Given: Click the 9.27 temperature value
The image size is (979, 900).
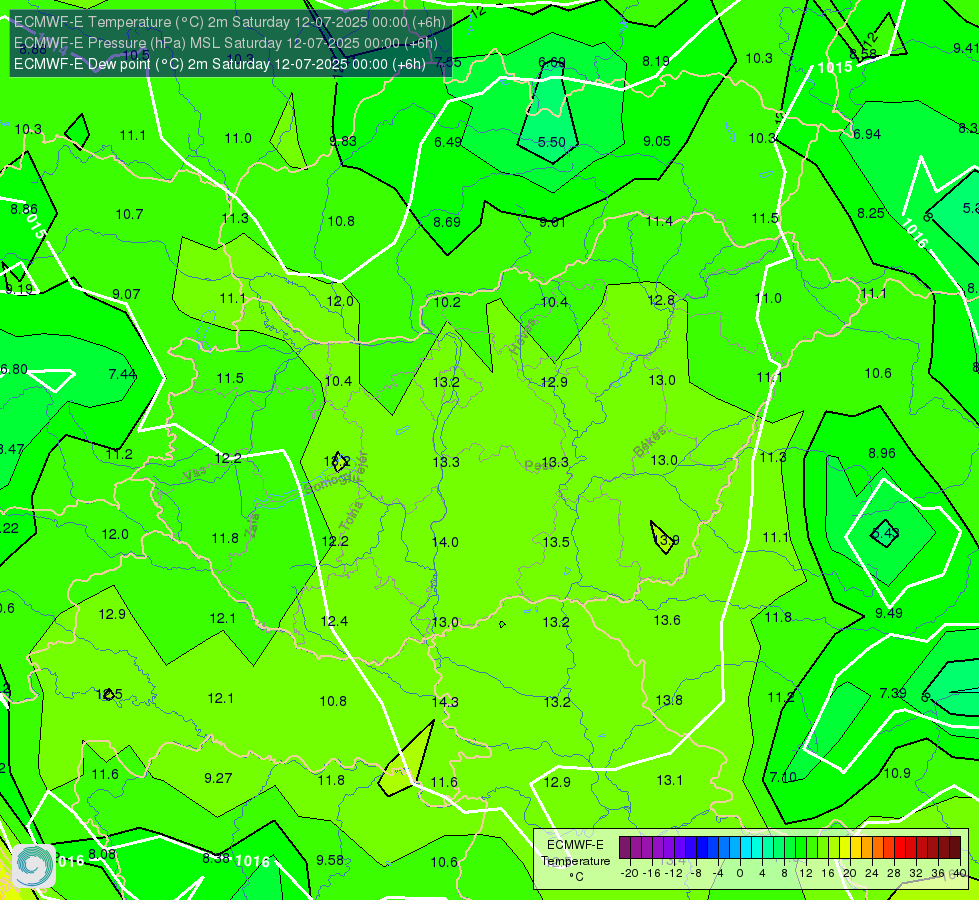Looking at the screenshot, I should coord(218,778).
